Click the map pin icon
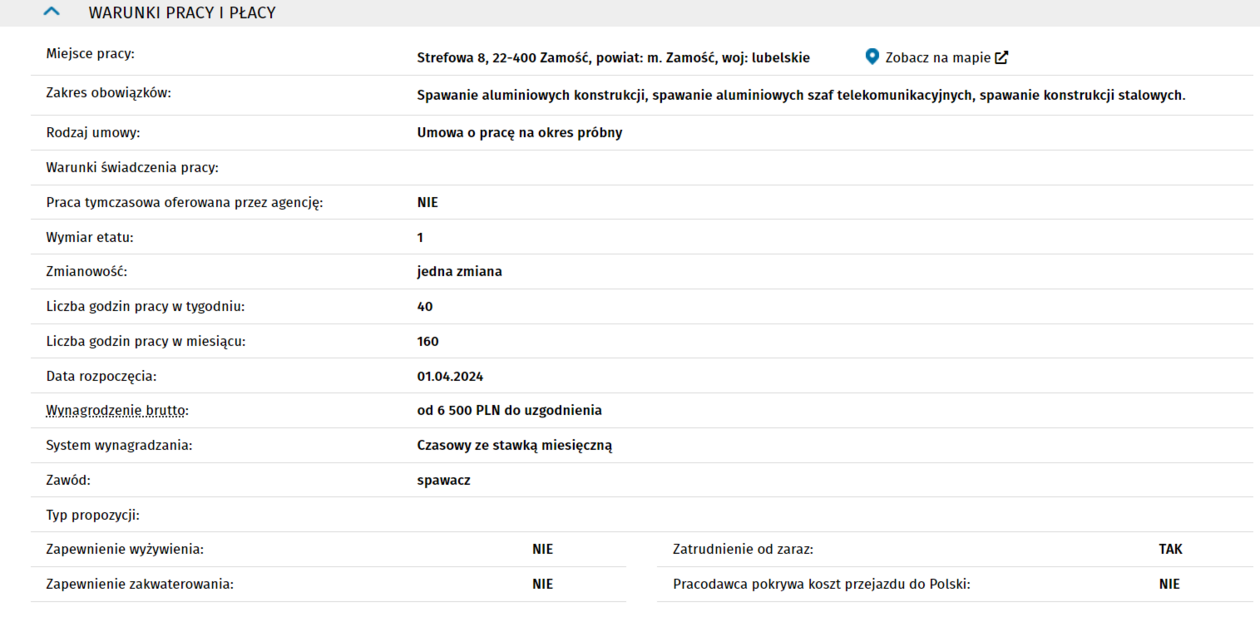Image resolution: width=1260 pixels, height=622 pixels. tap(872, 57)
